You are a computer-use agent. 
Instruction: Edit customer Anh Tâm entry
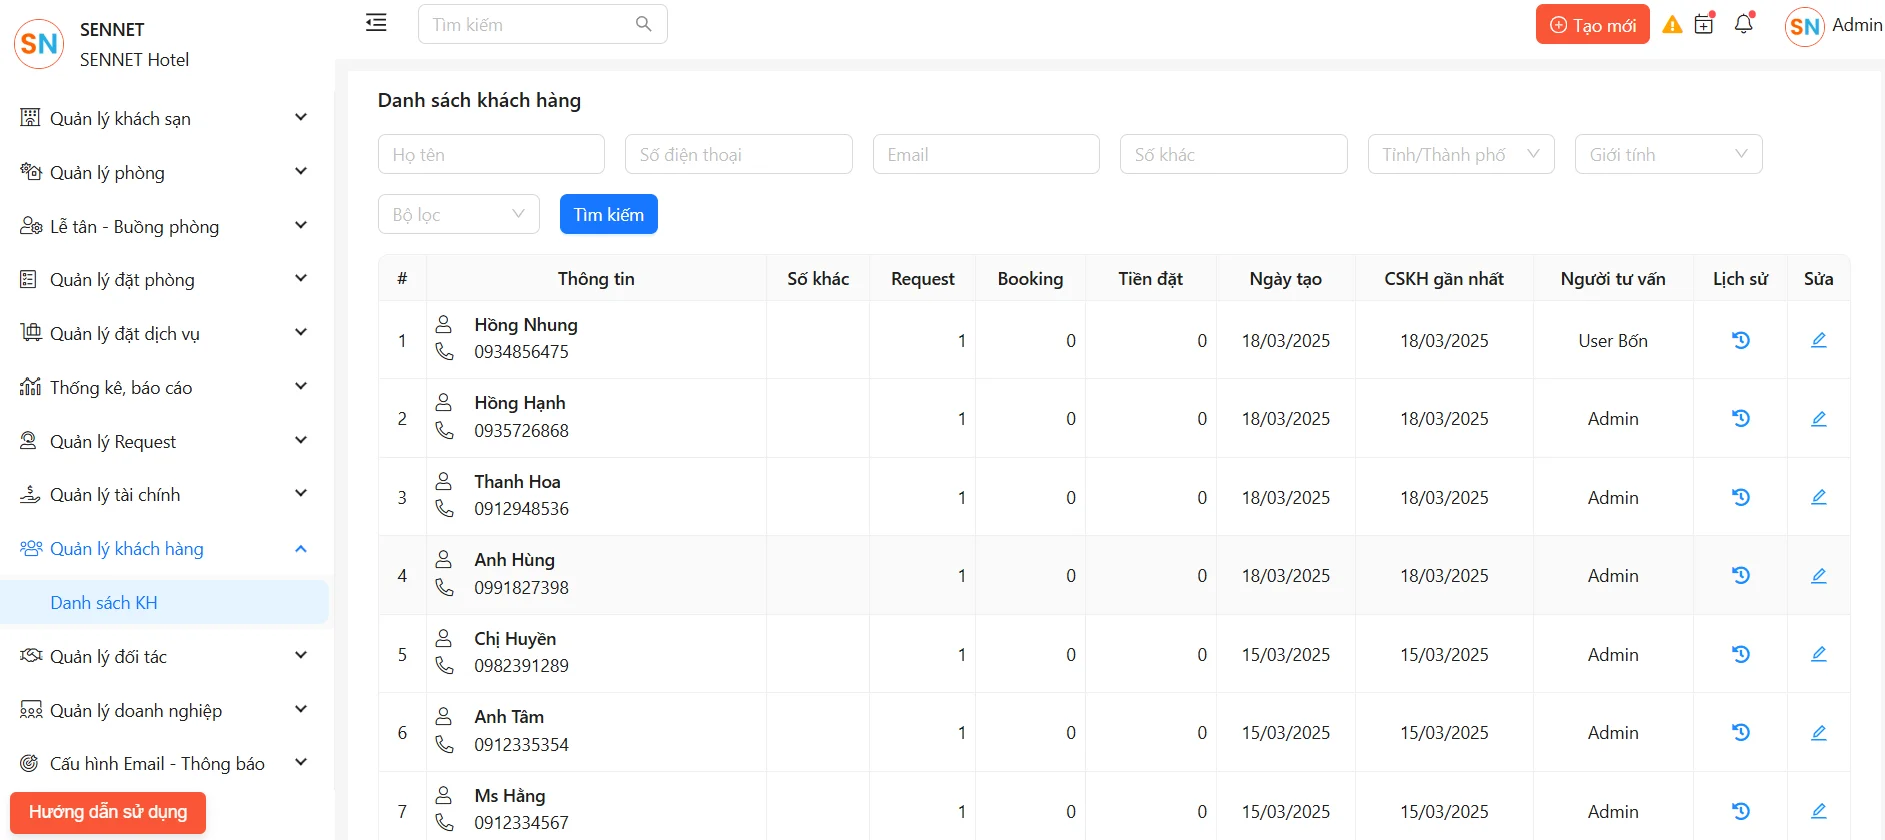coord(1818,733)
